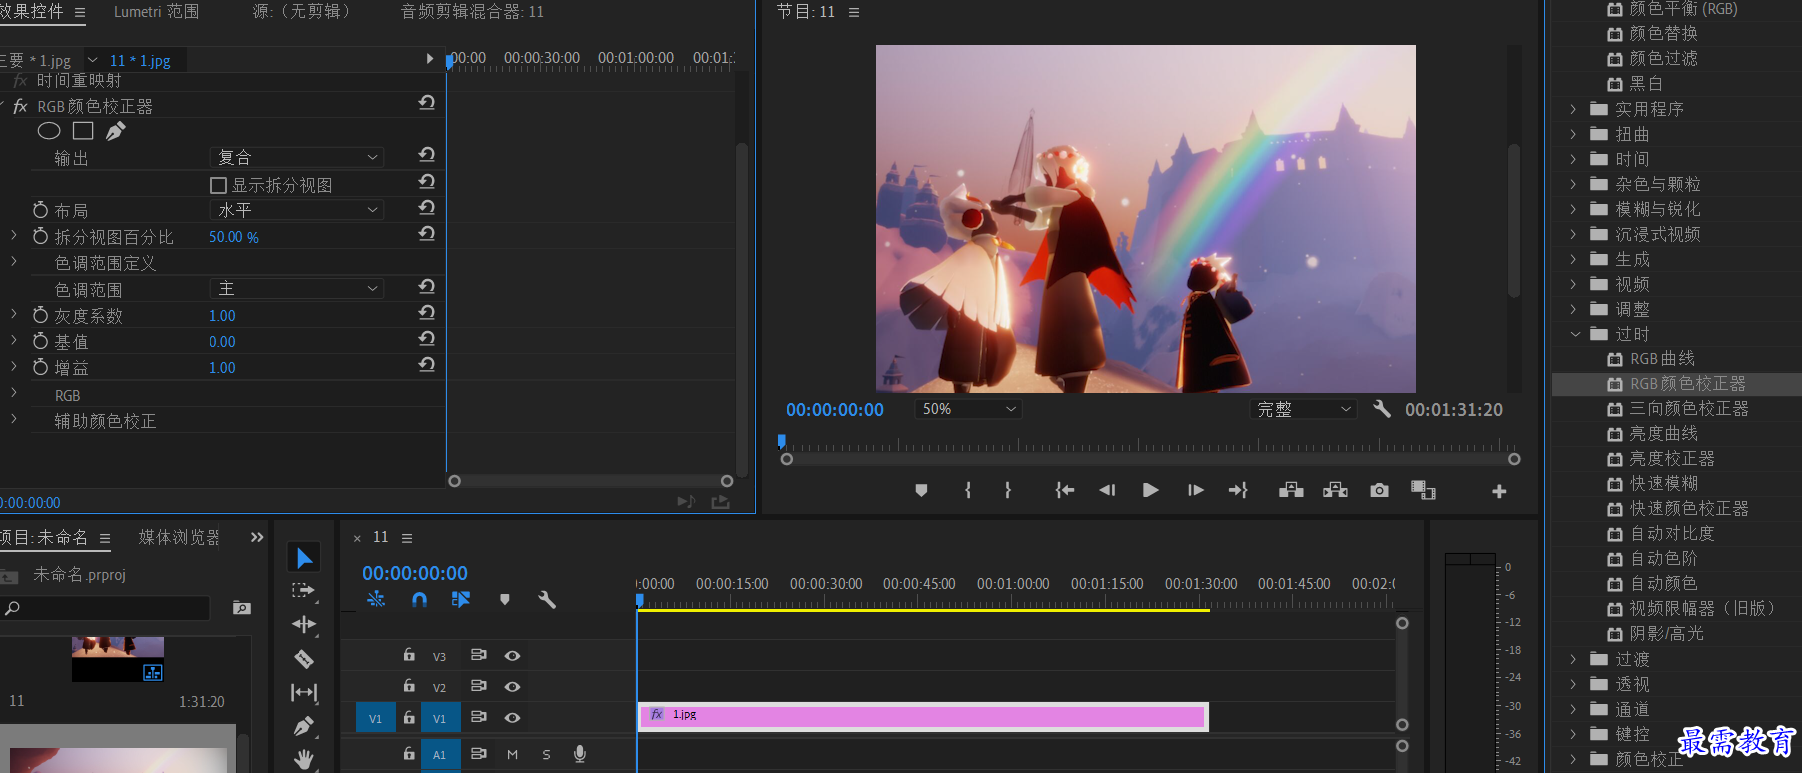This screenshot has height=773, width=1802.
Task: Reset the 灰度系数 parameter
Action: (427, 313)
